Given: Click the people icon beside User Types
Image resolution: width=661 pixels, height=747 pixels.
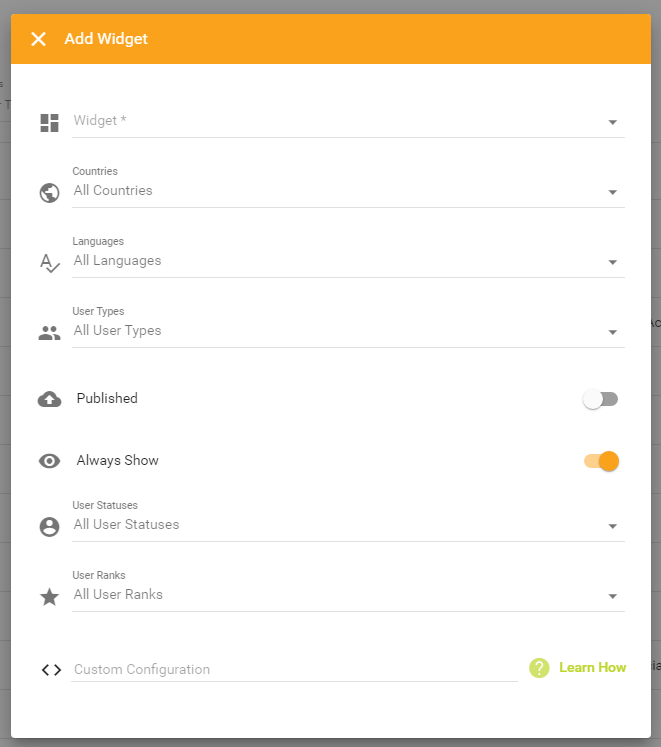Looking at the screenshot, I should (x=50, y=333).
